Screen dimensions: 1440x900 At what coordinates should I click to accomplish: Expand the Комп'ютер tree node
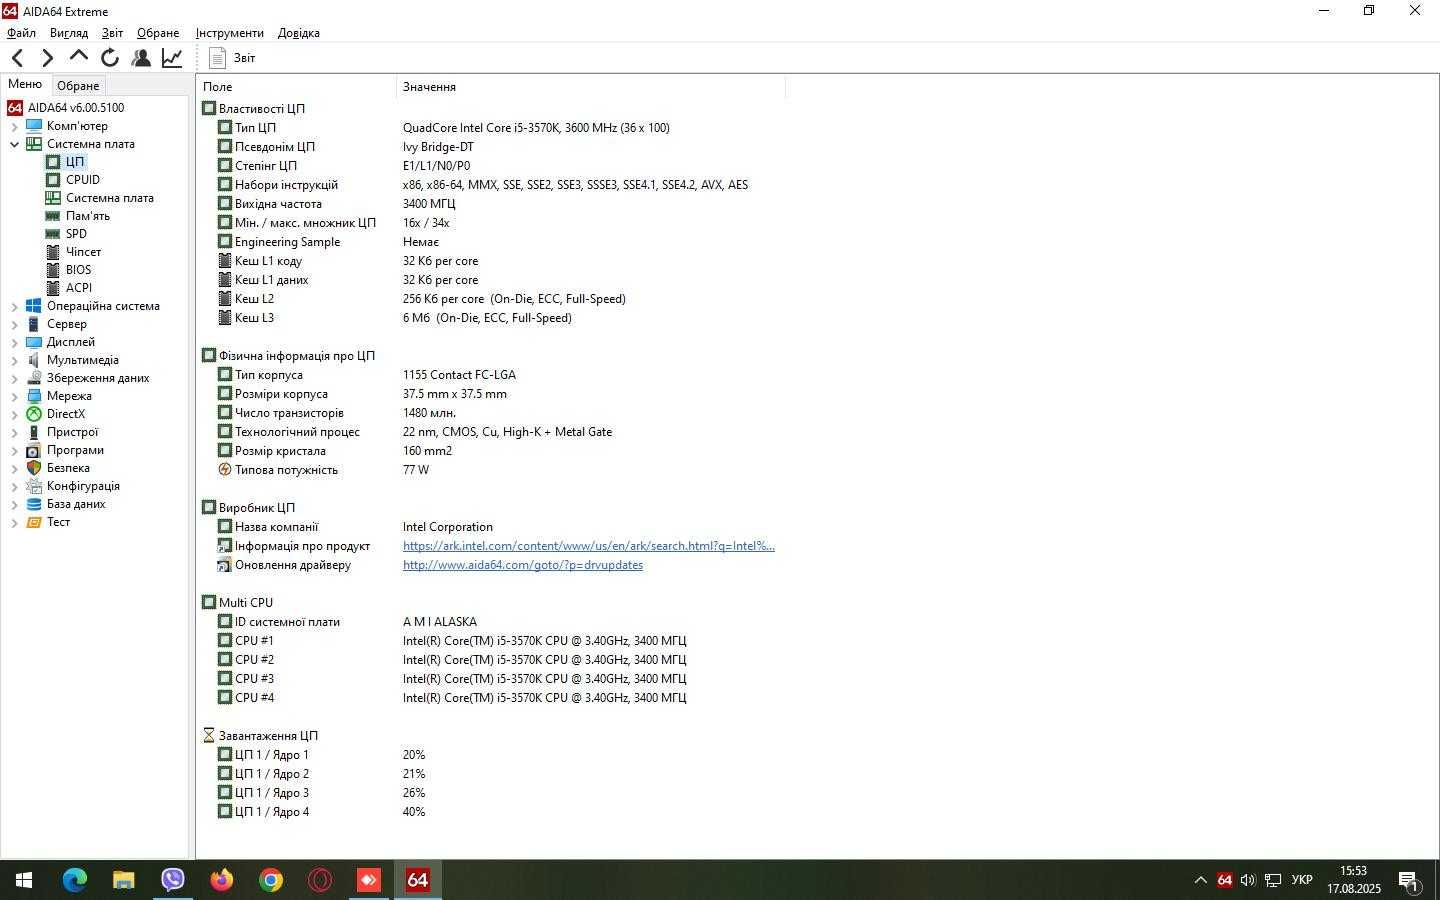(x=14, y=126)
